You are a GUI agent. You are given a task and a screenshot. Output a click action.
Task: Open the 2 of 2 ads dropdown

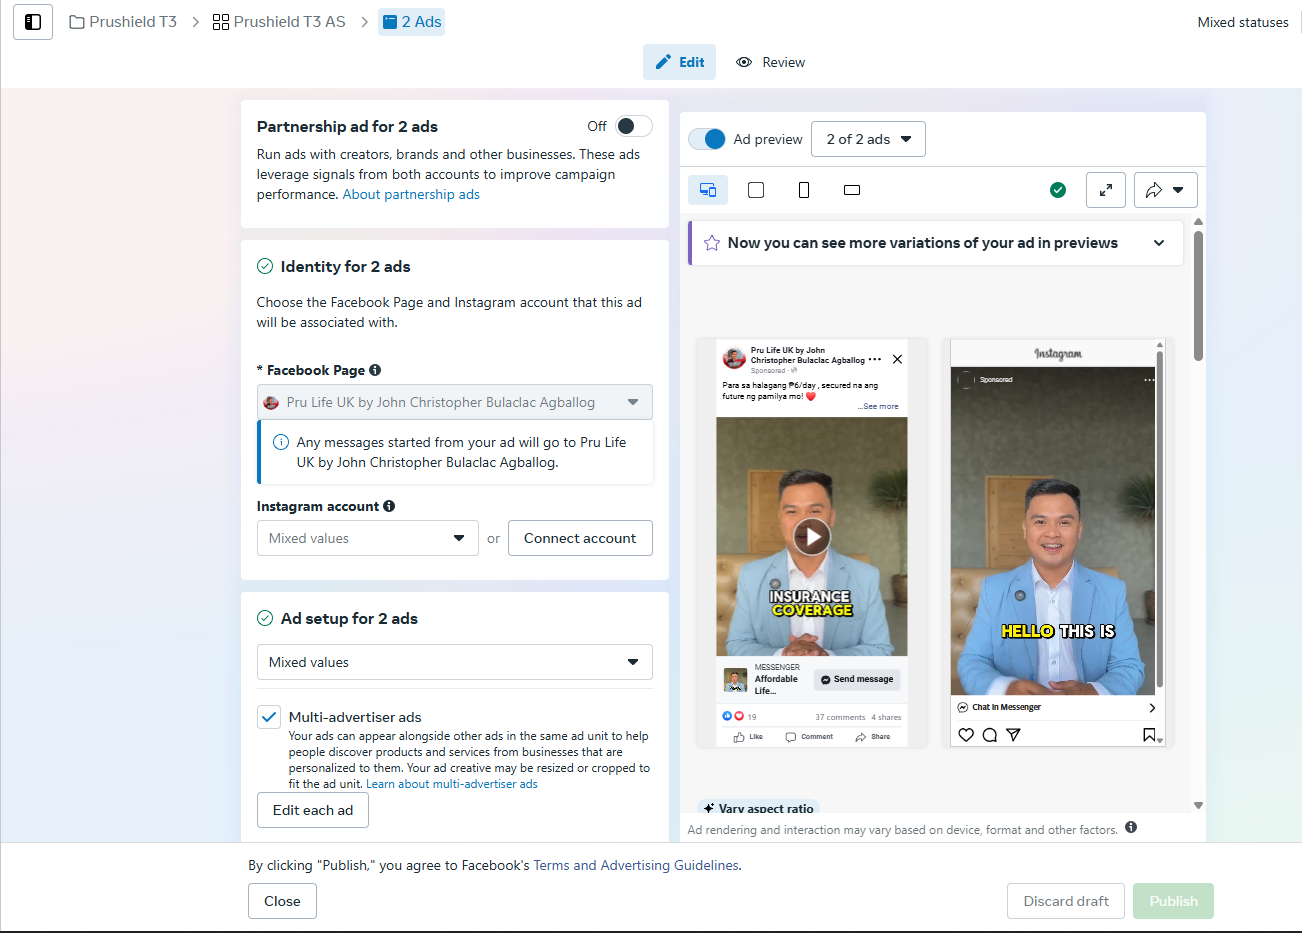pyautogui.click(x=868, y=139)
